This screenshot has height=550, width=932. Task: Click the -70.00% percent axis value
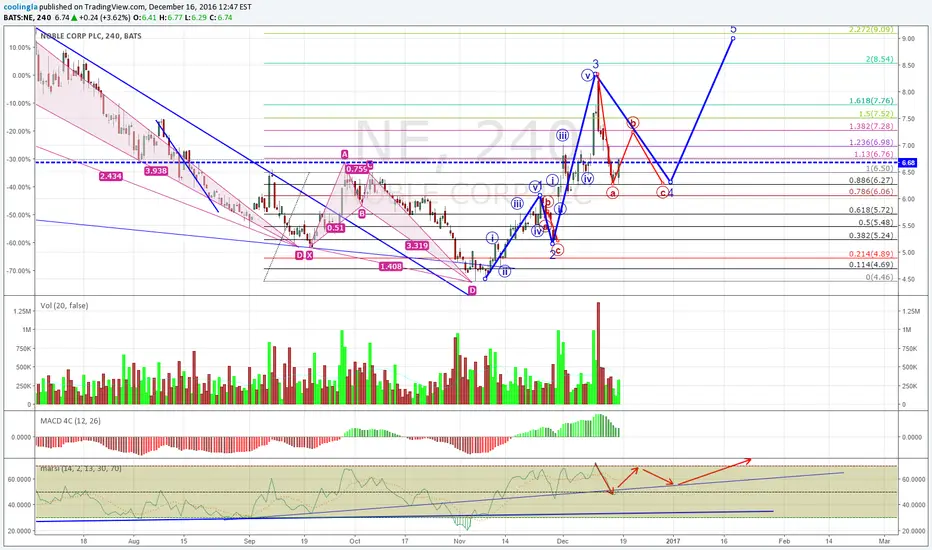coord(20,271)
